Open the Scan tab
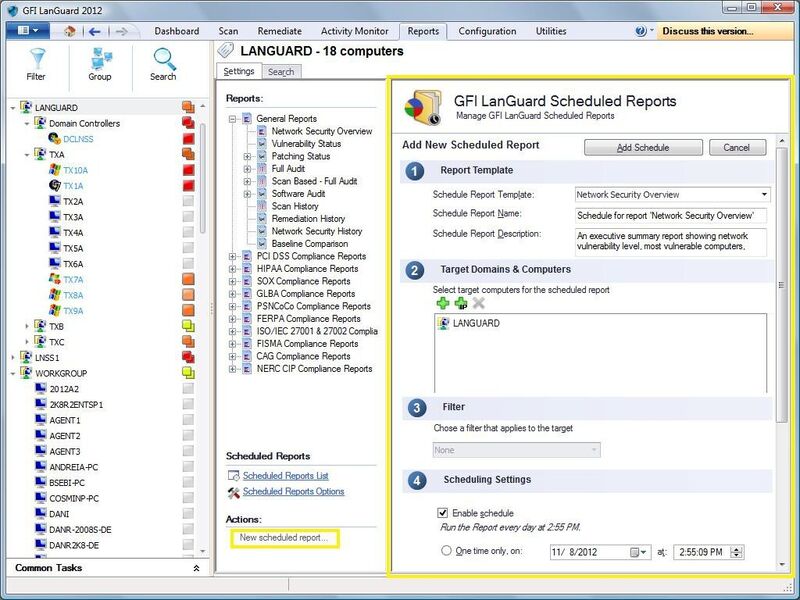800x600 pixels. point(228,31)
